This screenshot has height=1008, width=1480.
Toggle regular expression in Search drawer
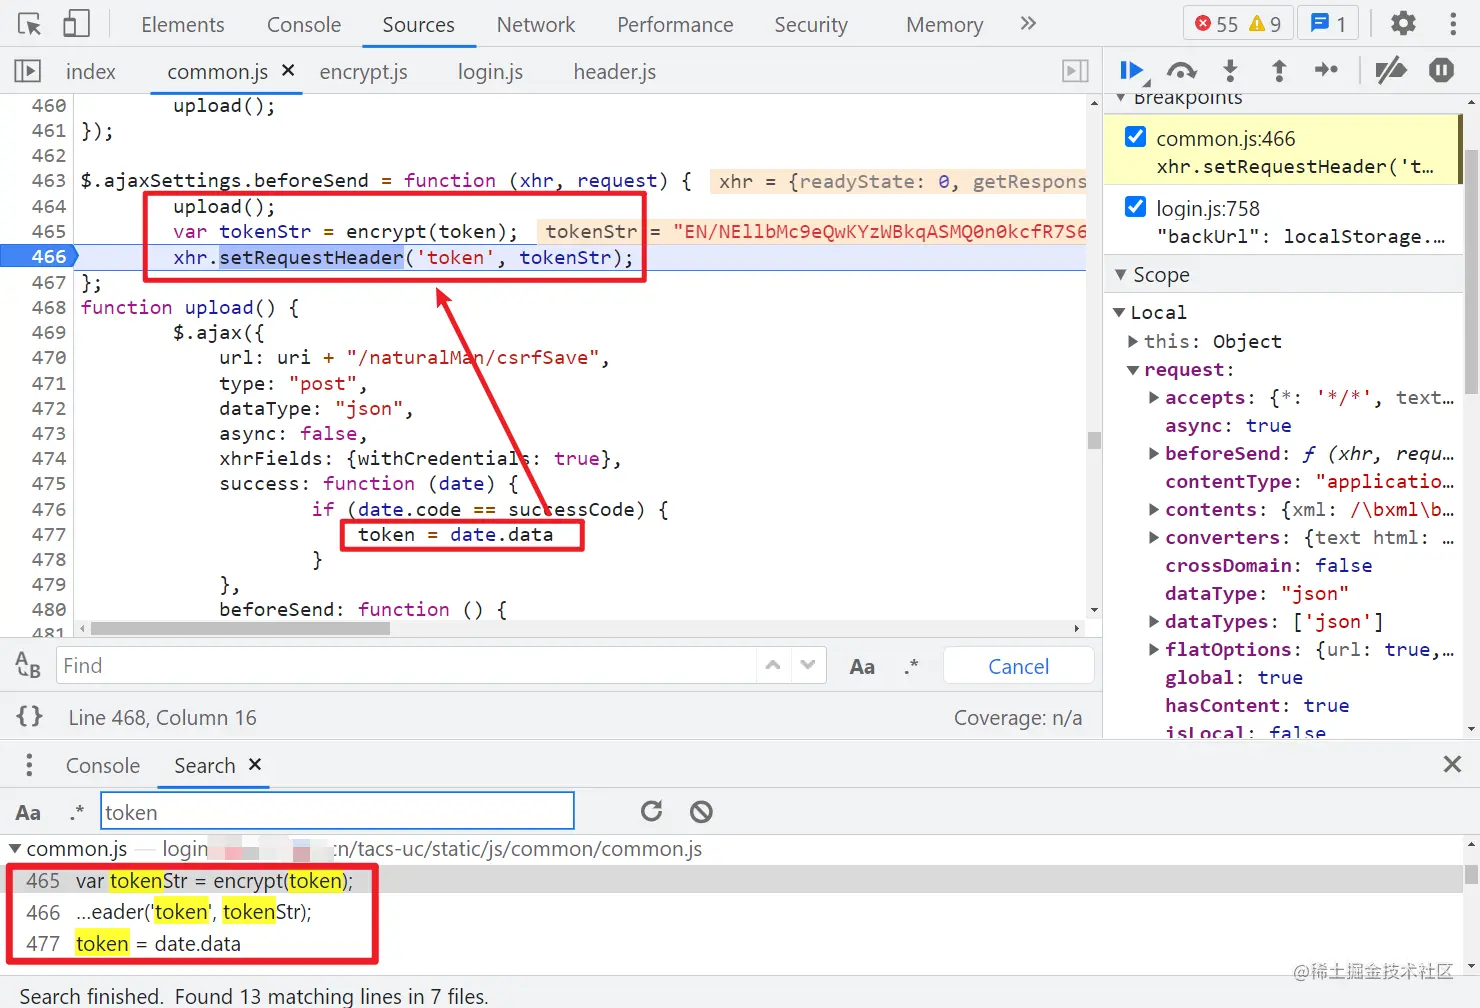pyautogui.click(x=77, y=812)
